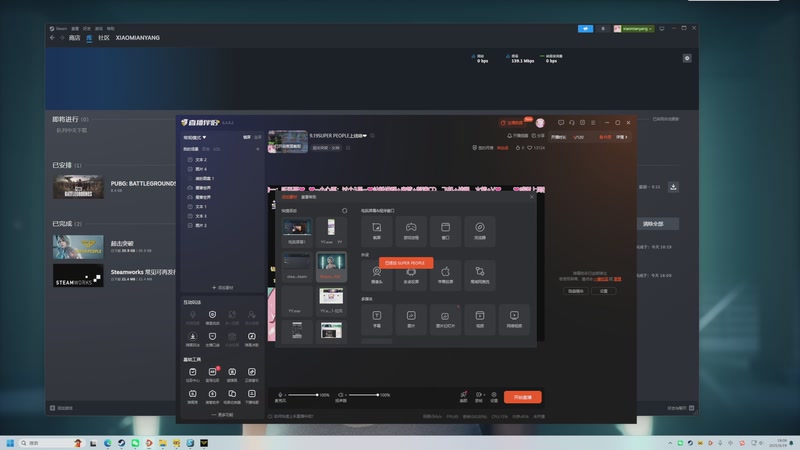Toggle microphone mute icon

(x=280, y=395)
